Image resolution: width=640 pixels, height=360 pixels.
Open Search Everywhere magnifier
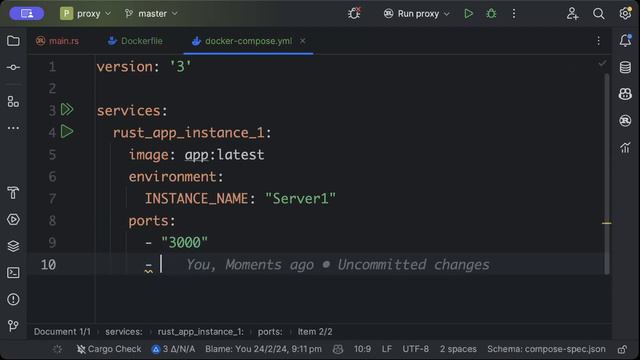coord(598,13)
